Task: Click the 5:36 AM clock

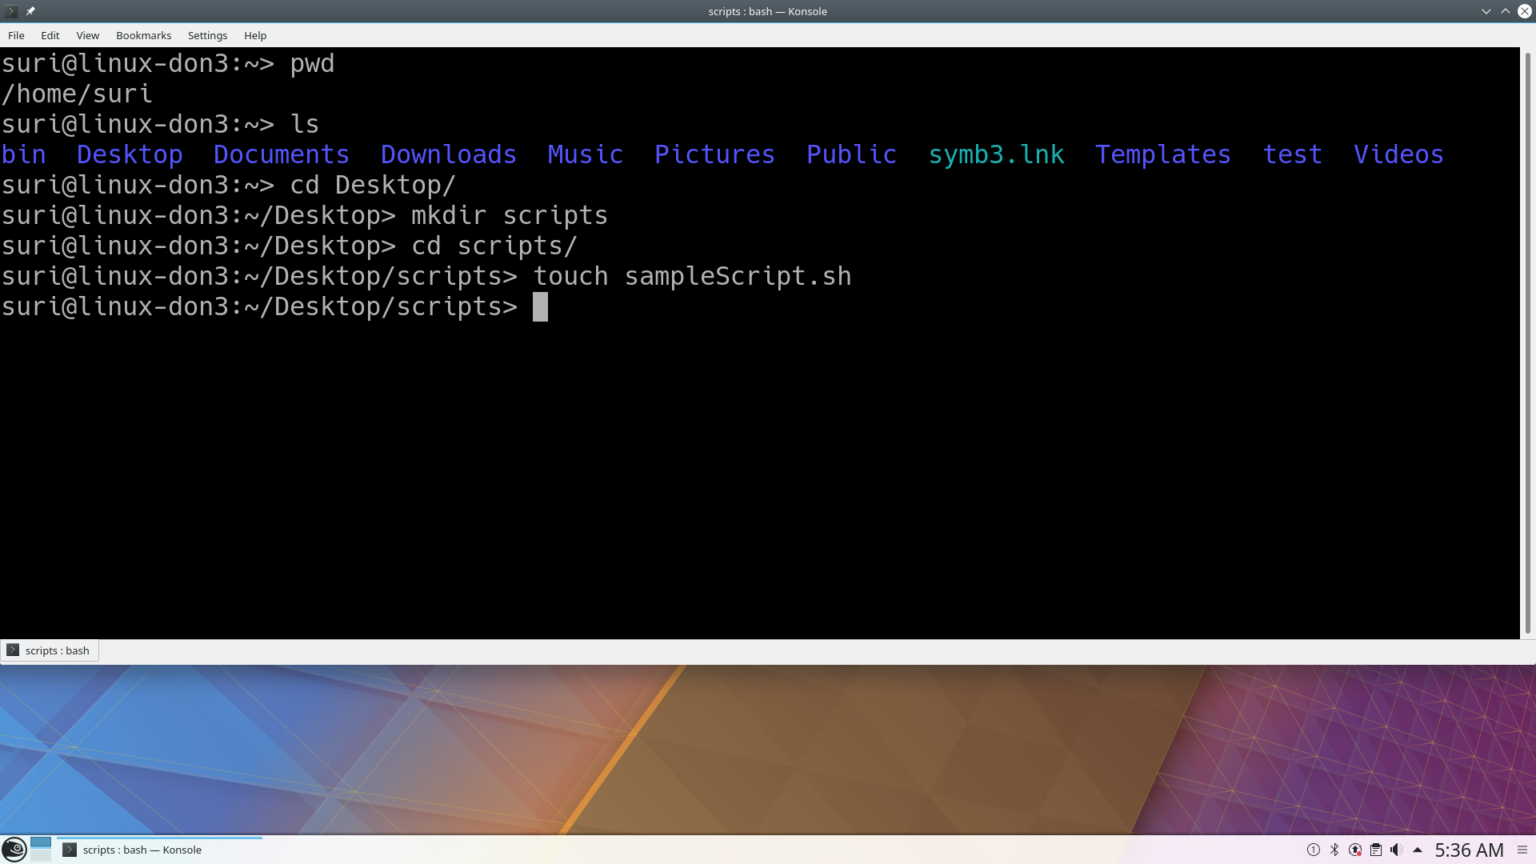Action: coord(1469,850)
